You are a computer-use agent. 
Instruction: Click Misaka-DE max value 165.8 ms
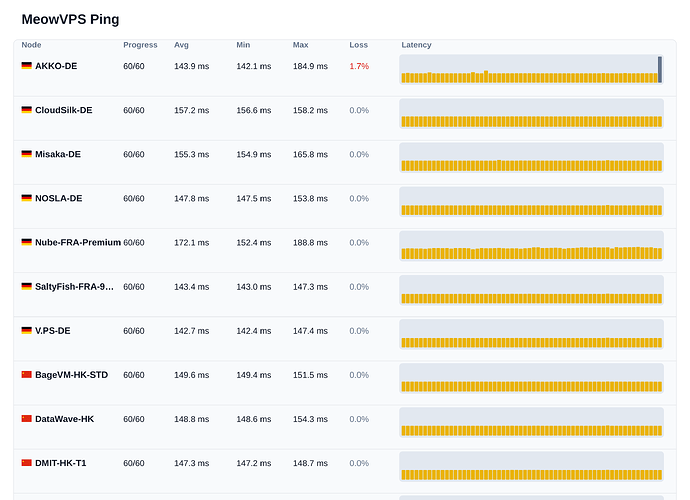click(310, 154)
